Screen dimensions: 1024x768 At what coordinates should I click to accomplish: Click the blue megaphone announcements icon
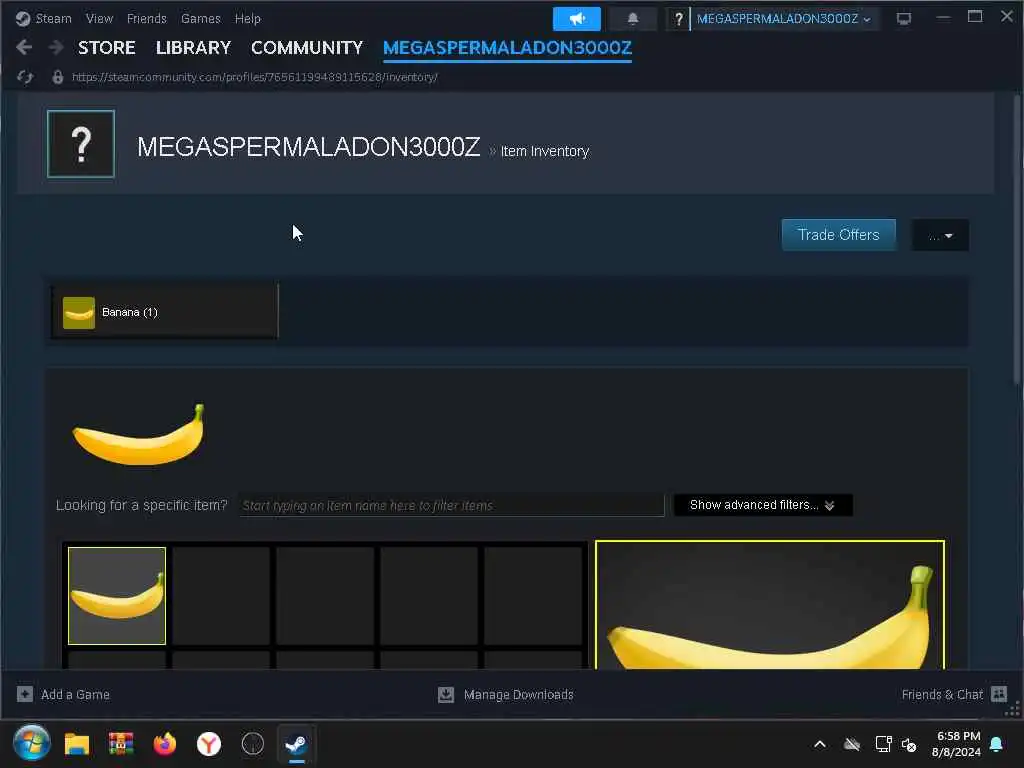(577, 19)
